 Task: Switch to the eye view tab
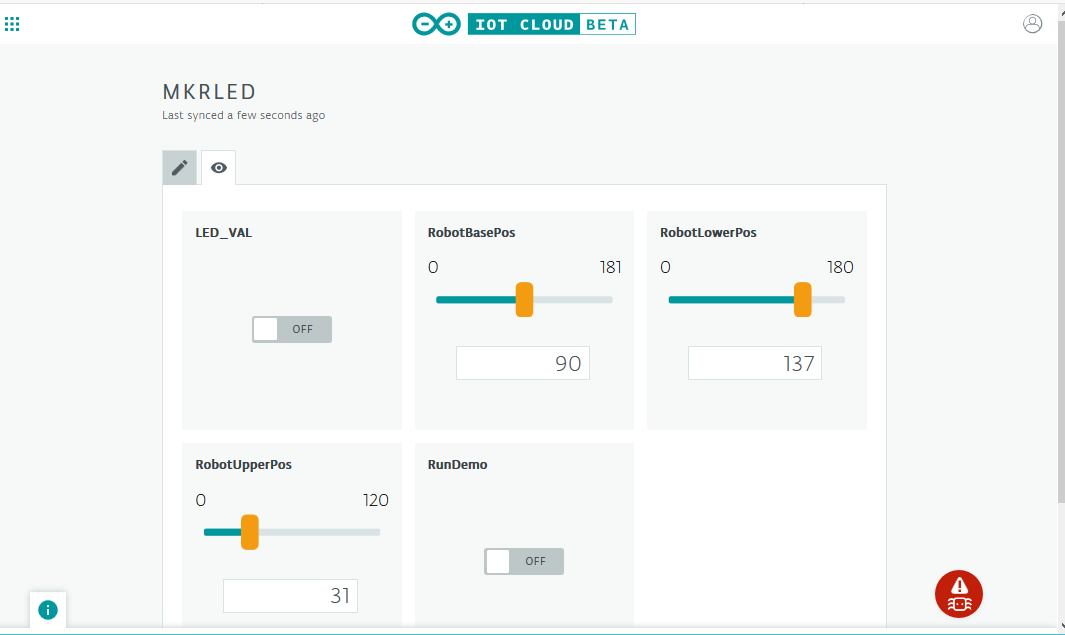tap(219, 168)
